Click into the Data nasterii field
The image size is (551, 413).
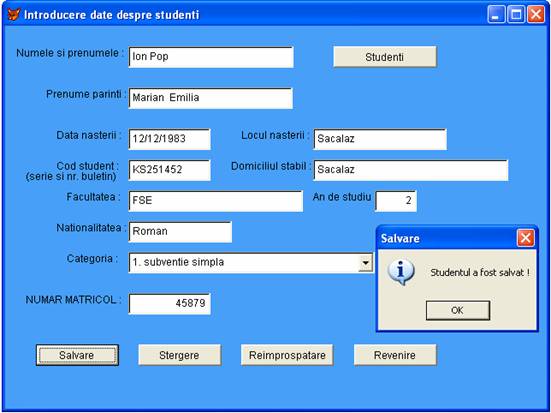point(169,139)
